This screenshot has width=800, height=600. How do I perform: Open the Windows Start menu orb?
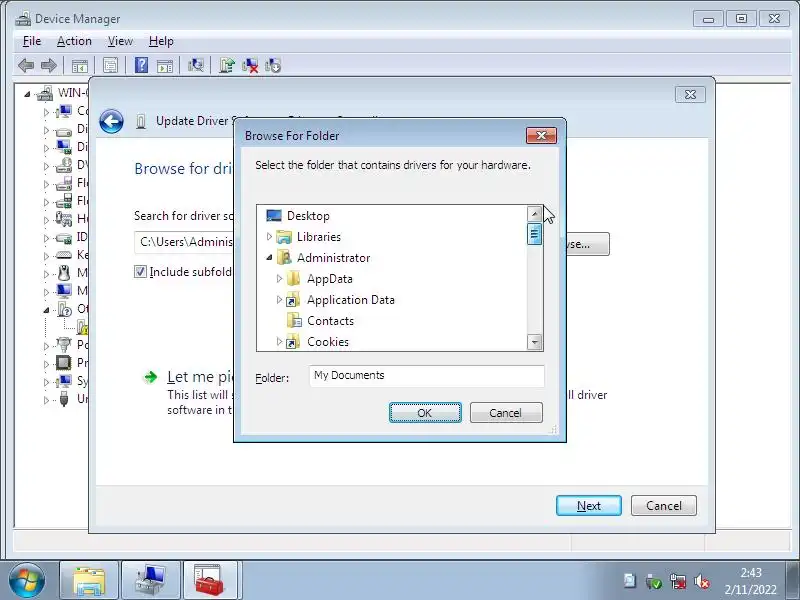pos(26,580)
